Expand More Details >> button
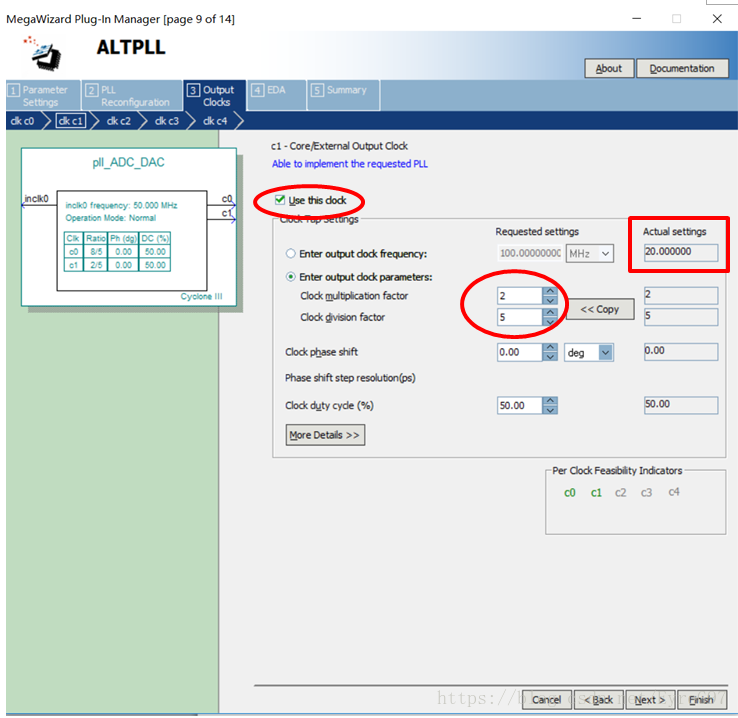Viewport: 738px width, 718px height. point(325,435)
